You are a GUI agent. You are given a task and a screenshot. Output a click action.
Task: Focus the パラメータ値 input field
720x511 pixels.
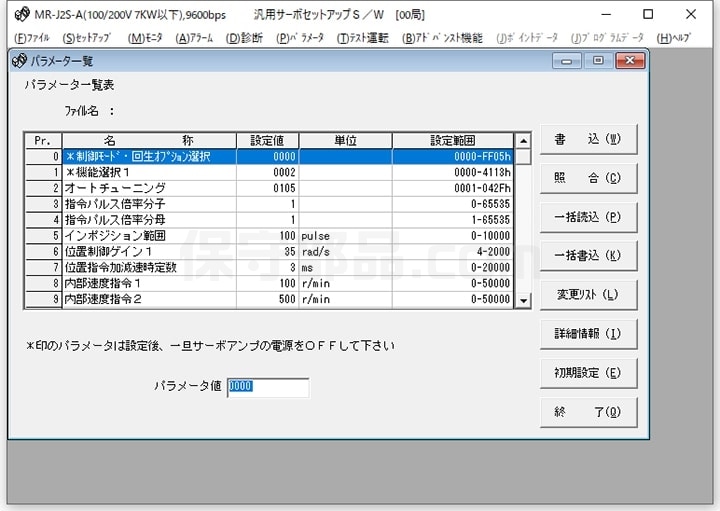click(268, 387)
